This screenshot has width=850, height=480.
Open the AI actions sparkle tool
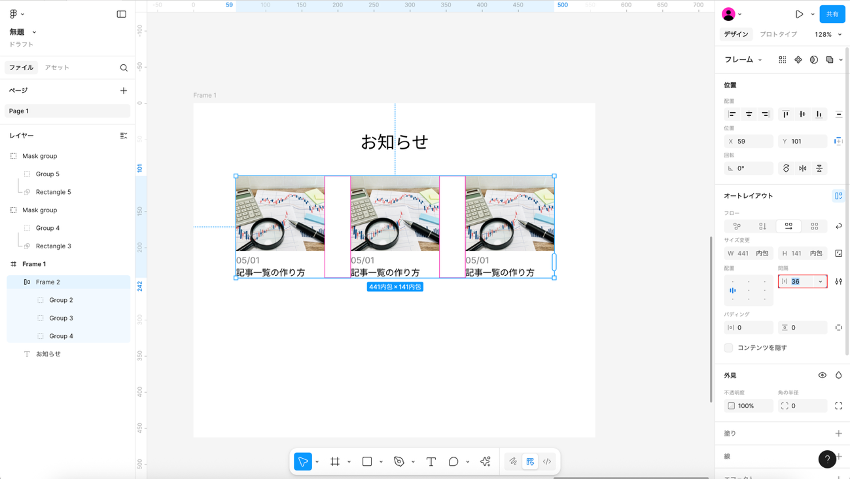click(x=485, y=462)
